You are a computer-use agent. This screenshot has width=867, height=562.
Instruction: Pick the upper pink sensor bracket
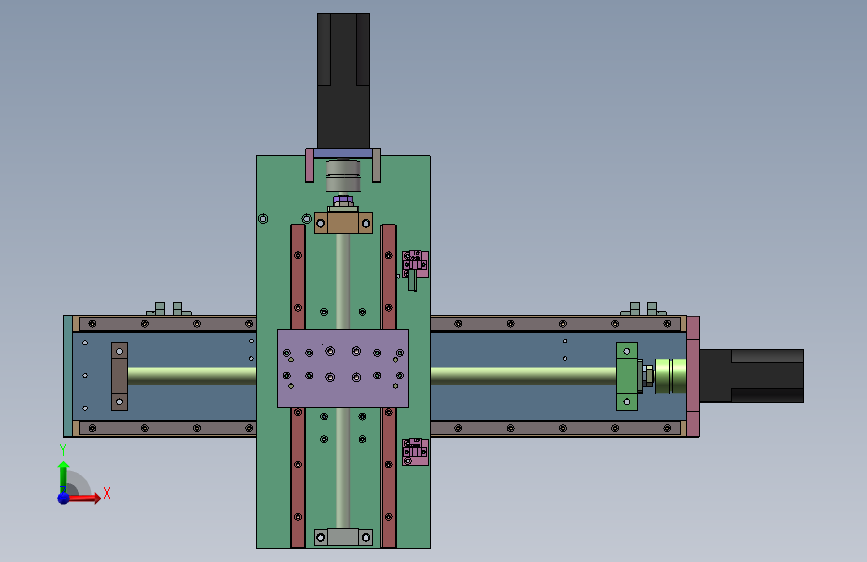(415, 264)
